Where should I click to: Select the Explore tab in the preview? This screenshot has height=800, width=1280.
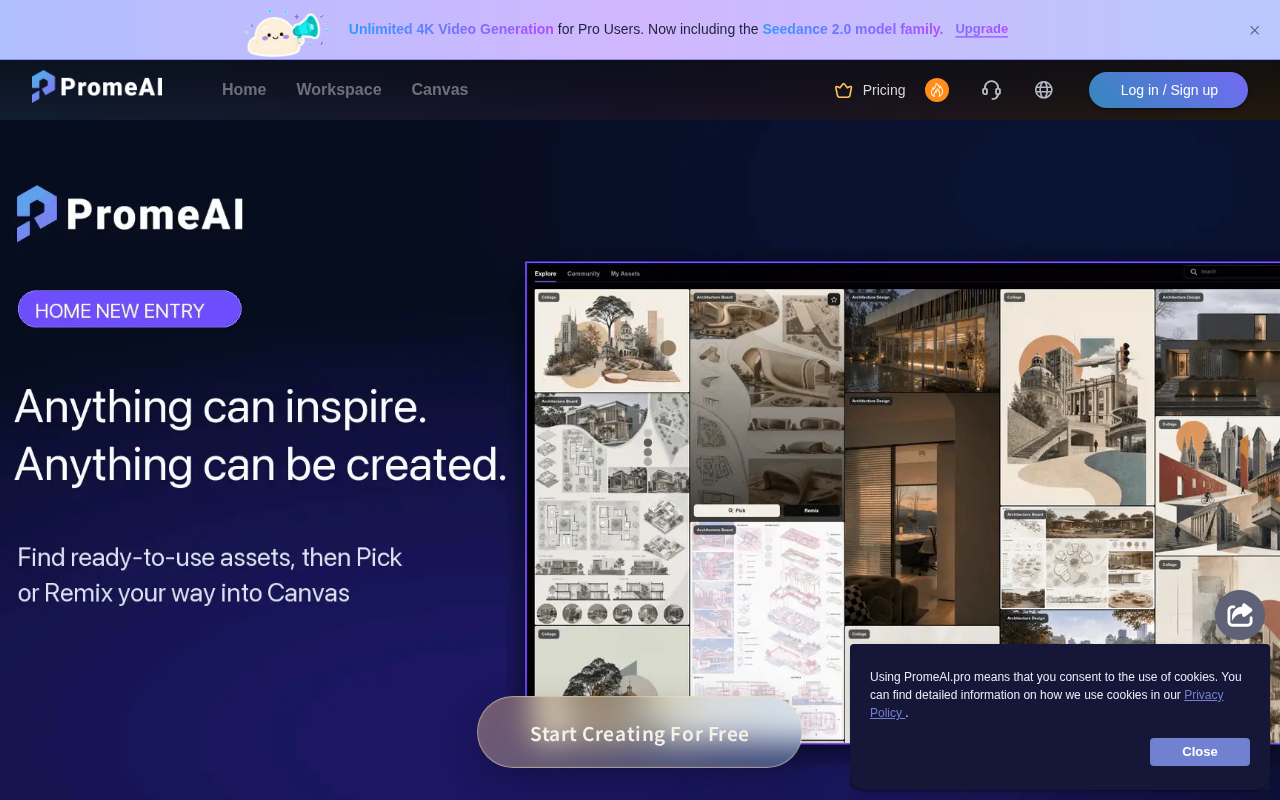pos(545,274)
